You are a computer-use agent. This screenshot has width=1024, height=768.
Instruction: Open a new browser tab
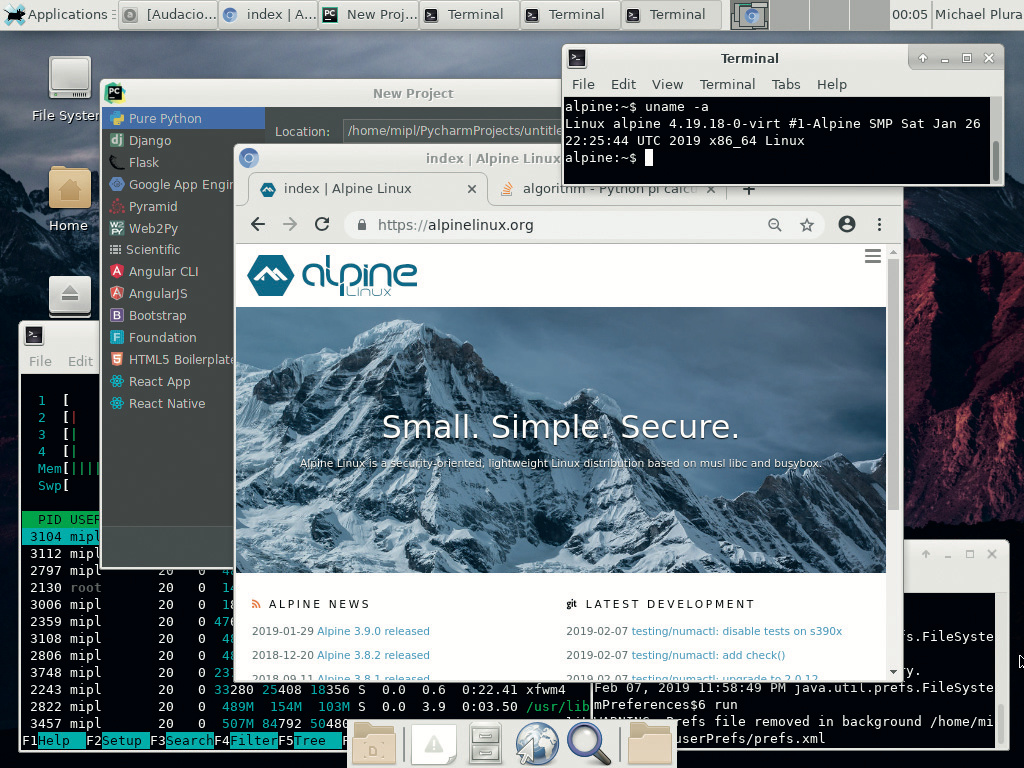[x=749, y=190]
